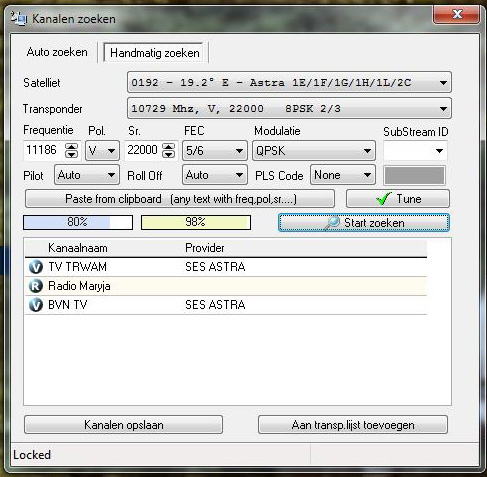Select the Handmatig zoeken tab
The height and width of the screenshot is (477, 487).
155,53
